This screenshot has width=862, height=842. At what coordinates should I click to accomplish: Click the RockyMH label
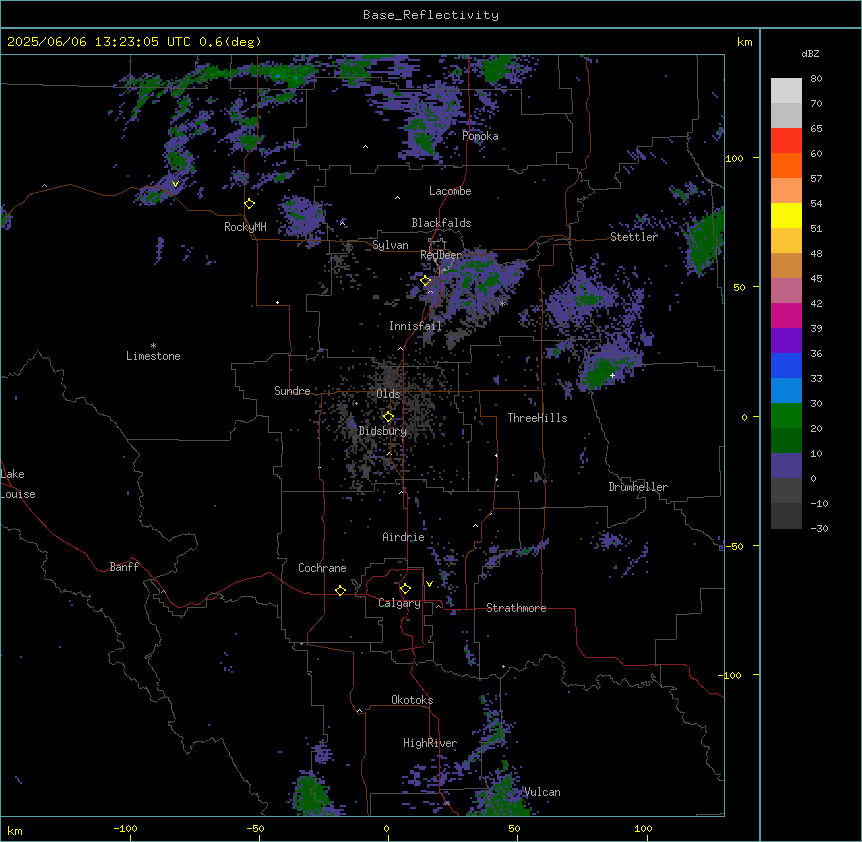pyautogui.click(x=245, y=227)
